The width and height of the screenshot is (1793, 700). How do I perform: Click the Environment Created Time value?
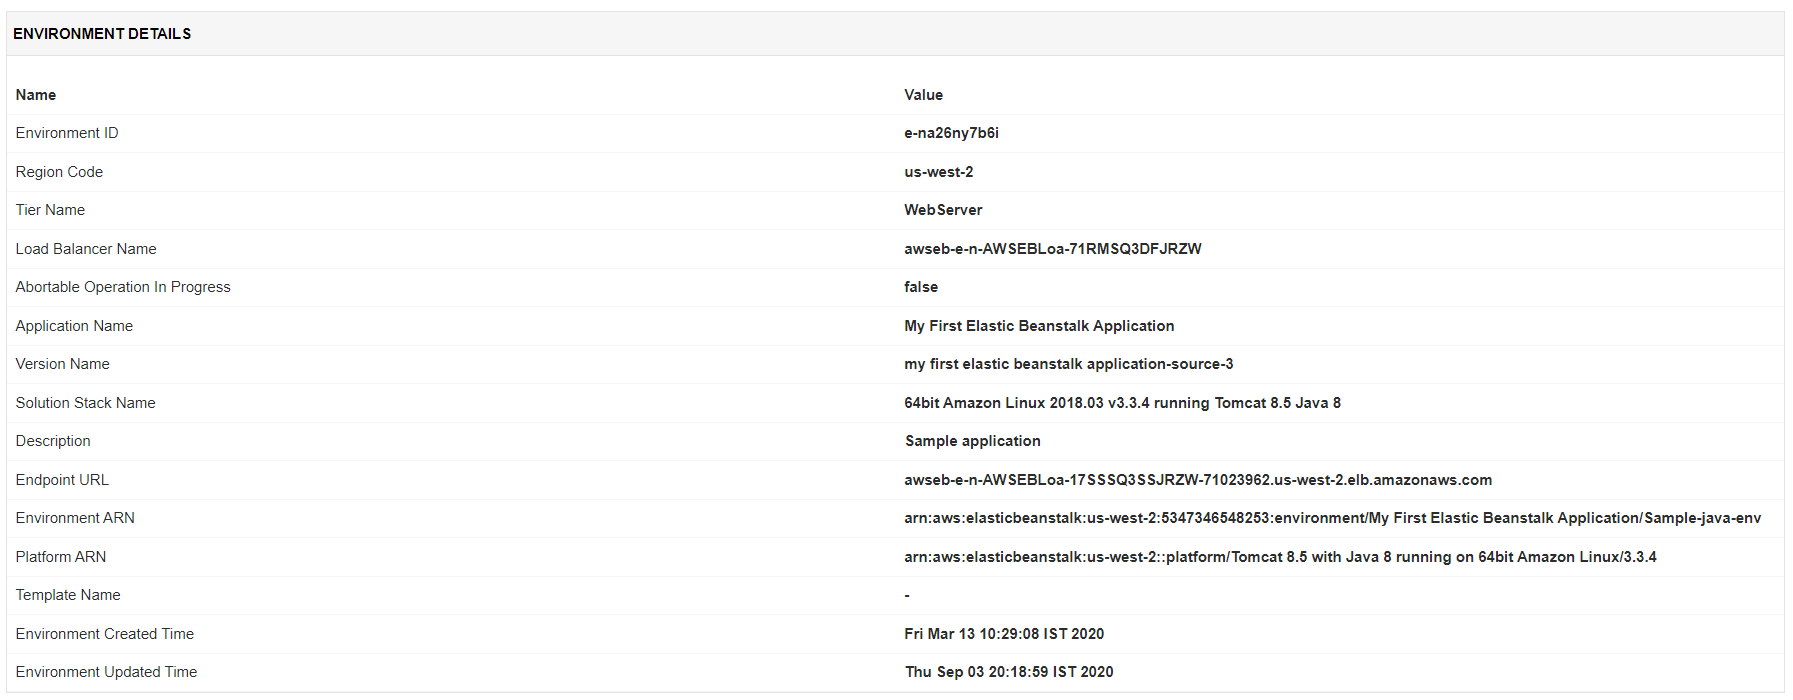1004,634
